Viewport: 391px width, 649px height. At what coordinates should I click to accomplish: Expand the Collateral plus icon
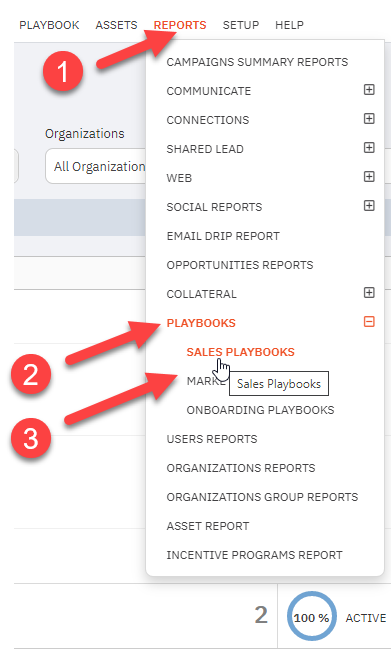pyautogui.click(x=369, y=293)
